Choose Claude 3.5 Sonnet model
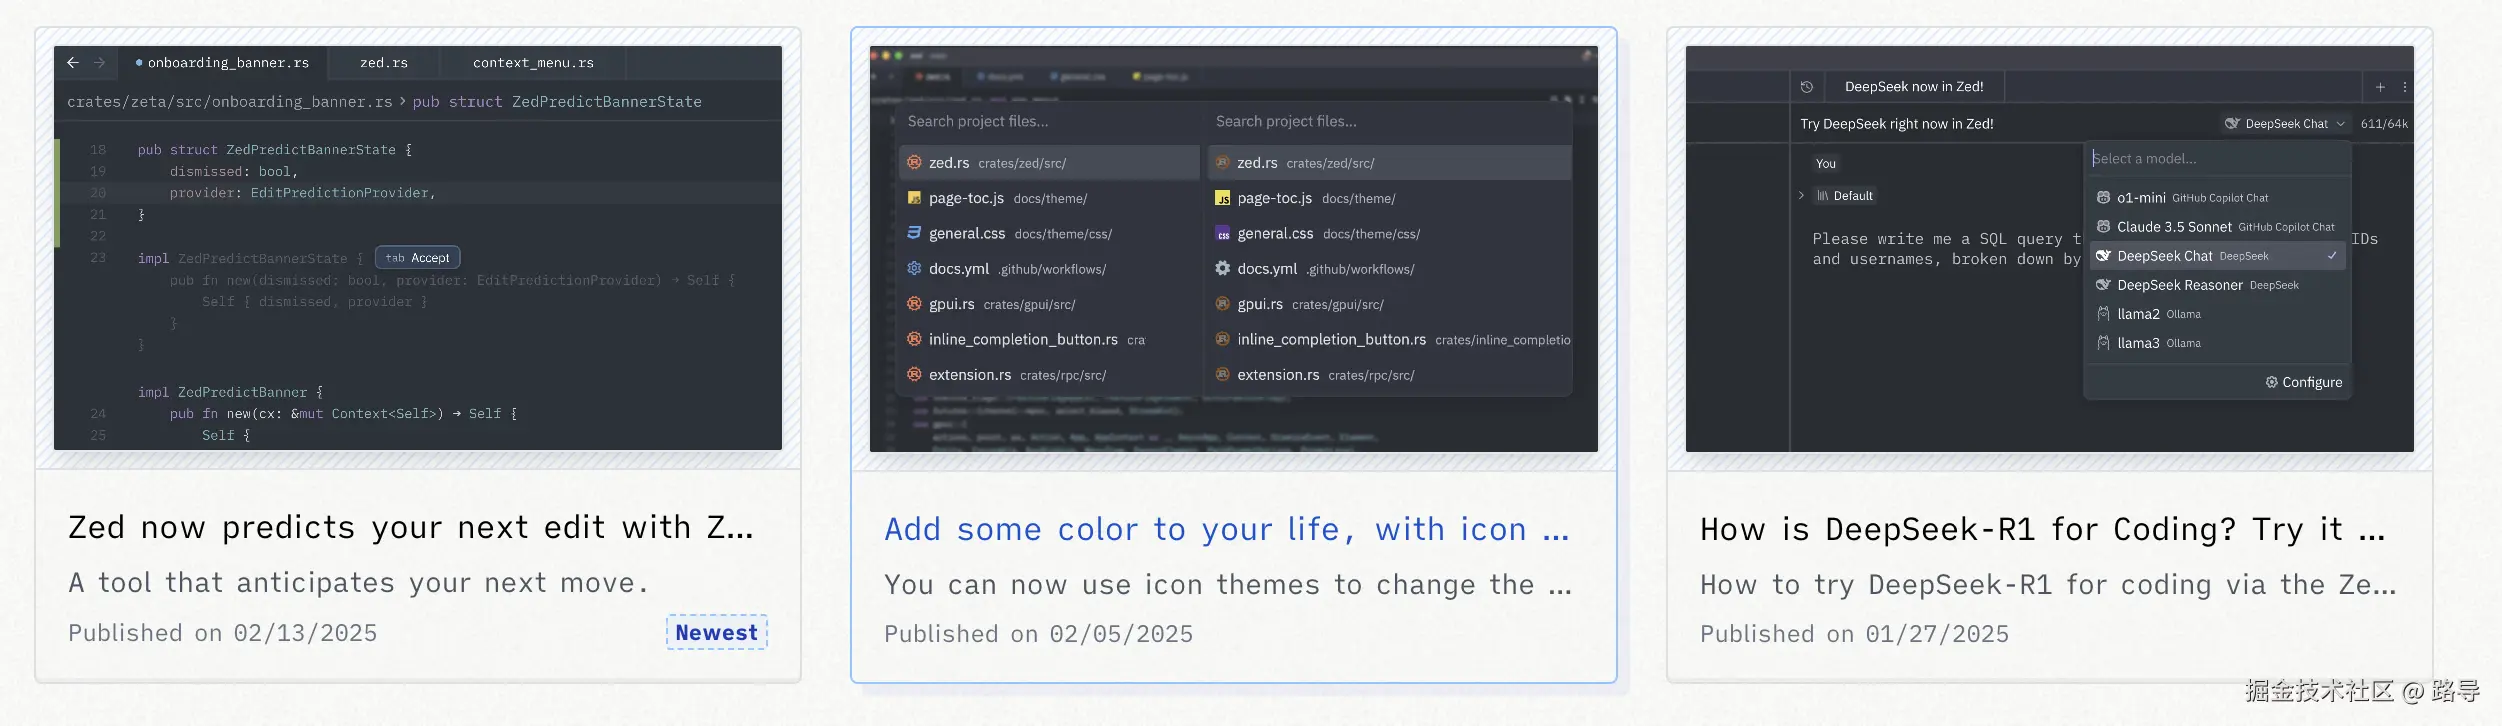 pos(2218,227)
